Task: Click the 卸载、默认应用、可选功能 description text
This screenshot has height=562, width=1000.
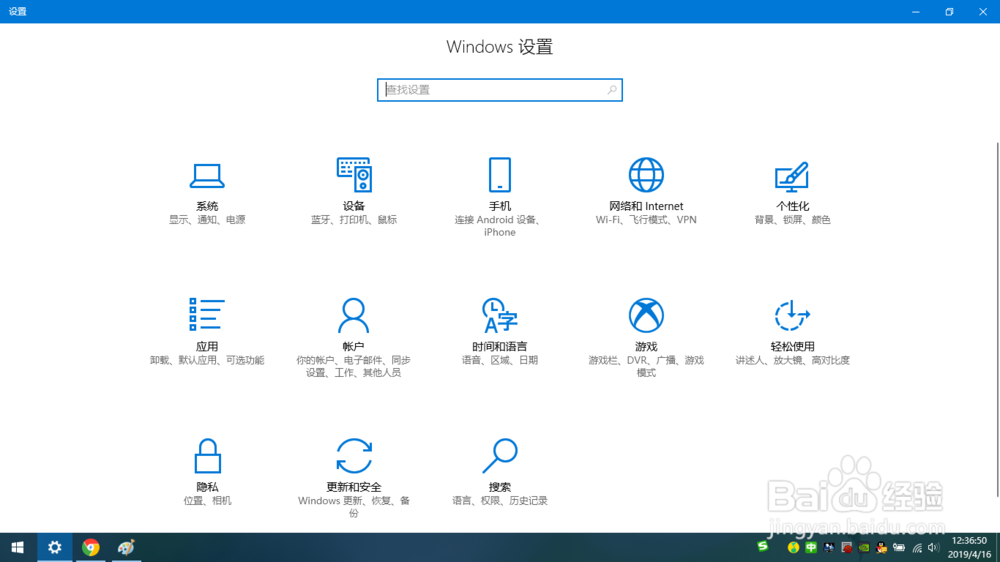Action: [x=207, y=360]
